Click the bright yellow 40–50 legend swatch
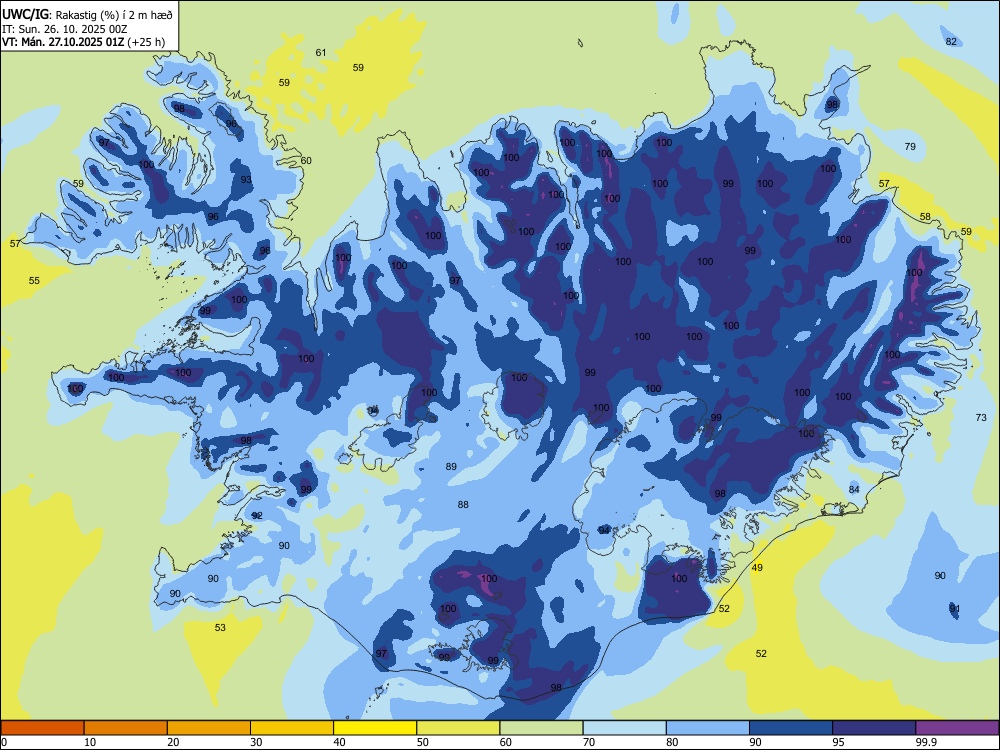 click(x=375, y=728)
